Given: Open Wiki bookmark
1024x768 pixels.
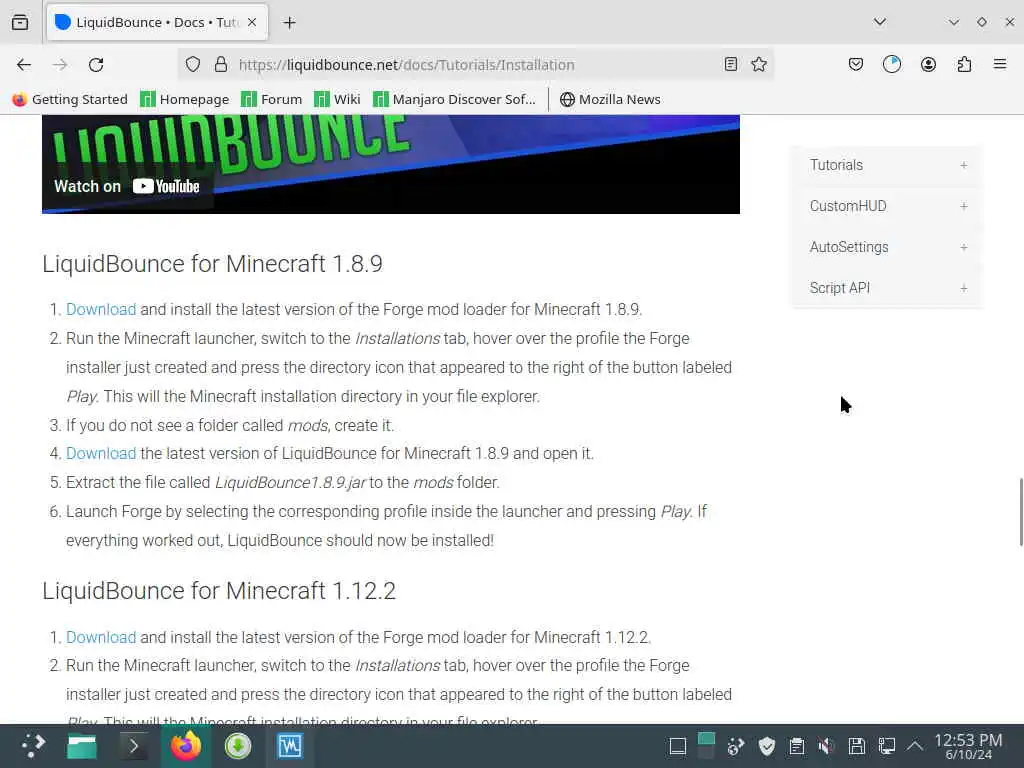Looking at the screenshot, I should pos(337,99).
